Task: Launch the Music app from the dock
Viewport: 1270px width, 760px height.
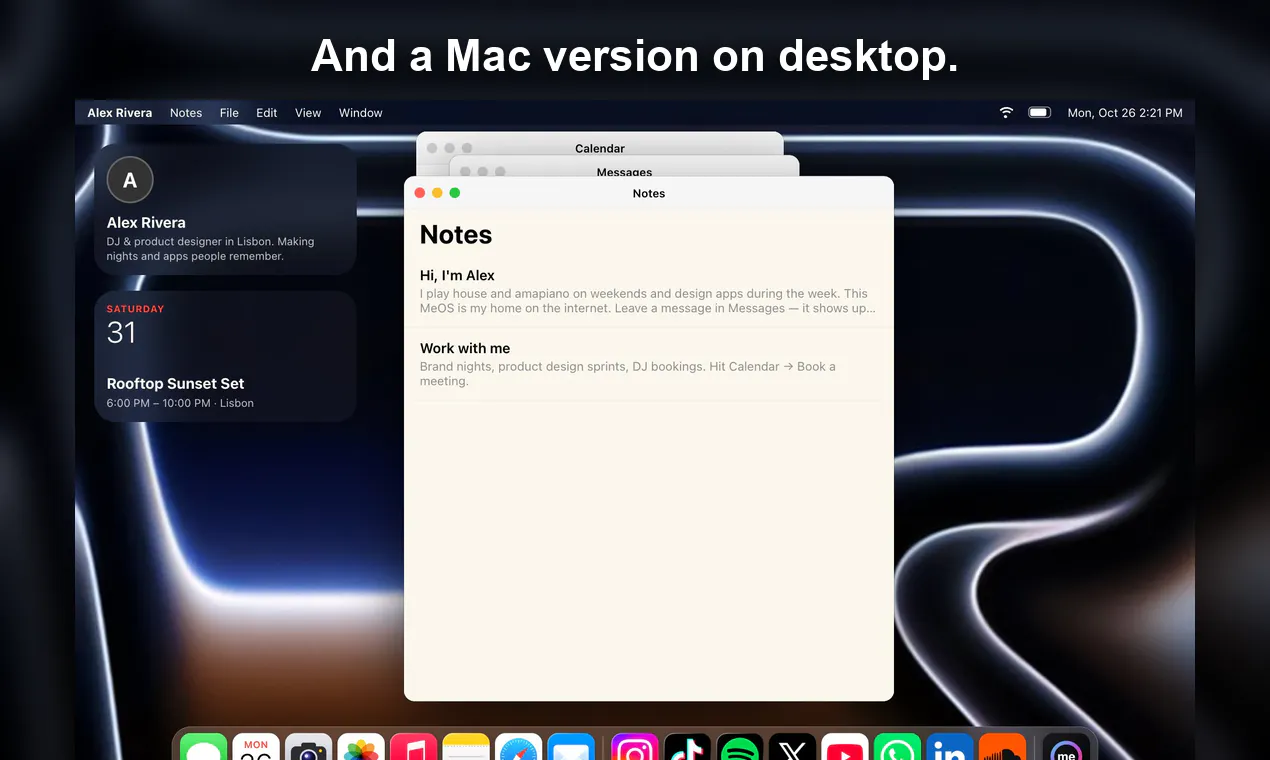Action: (413, 747)
